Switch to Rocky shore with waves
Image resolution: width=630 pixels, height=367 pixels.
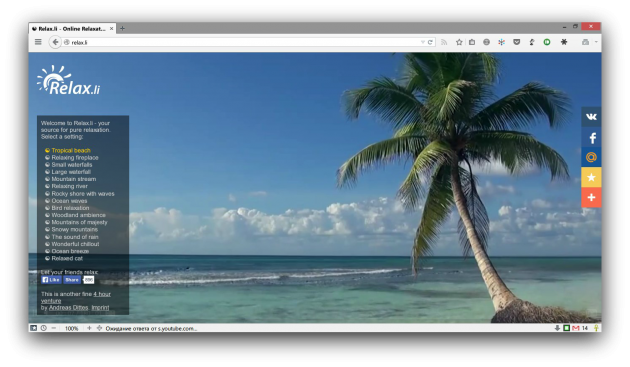[x=83, y=194]
